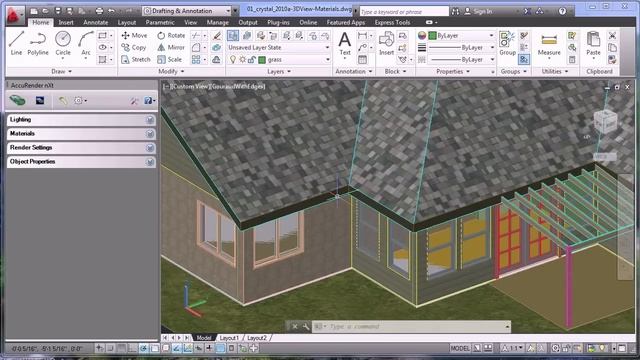Image resolution: width=640 pixels, height=360 pixels.
Task: Click the ViewCube in the viewport
Action: [605, 121]
